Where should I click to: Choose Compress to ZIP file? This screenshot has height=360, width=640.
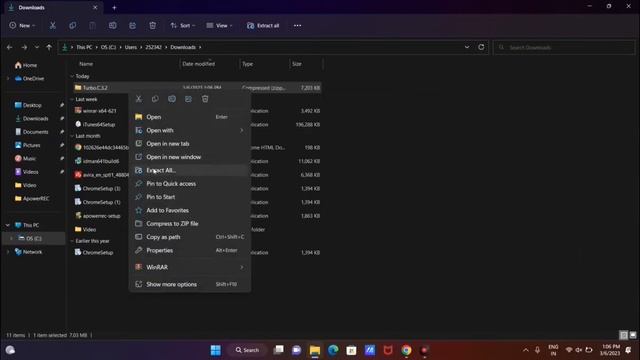click(x=189, y=224)
